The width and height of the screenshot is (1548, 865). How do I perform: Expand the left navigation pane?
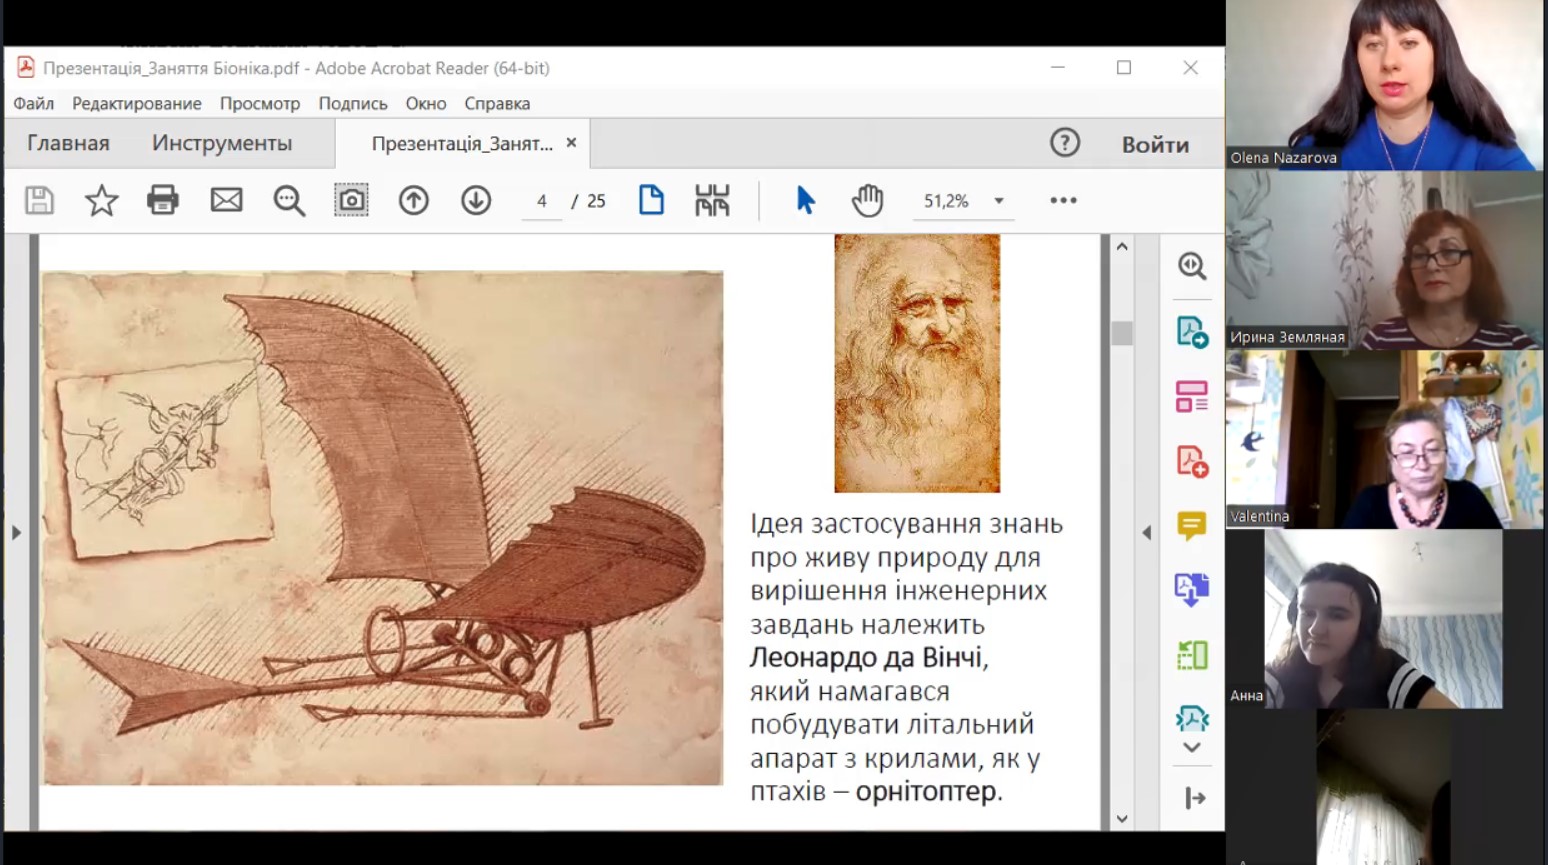click(16, 533)
